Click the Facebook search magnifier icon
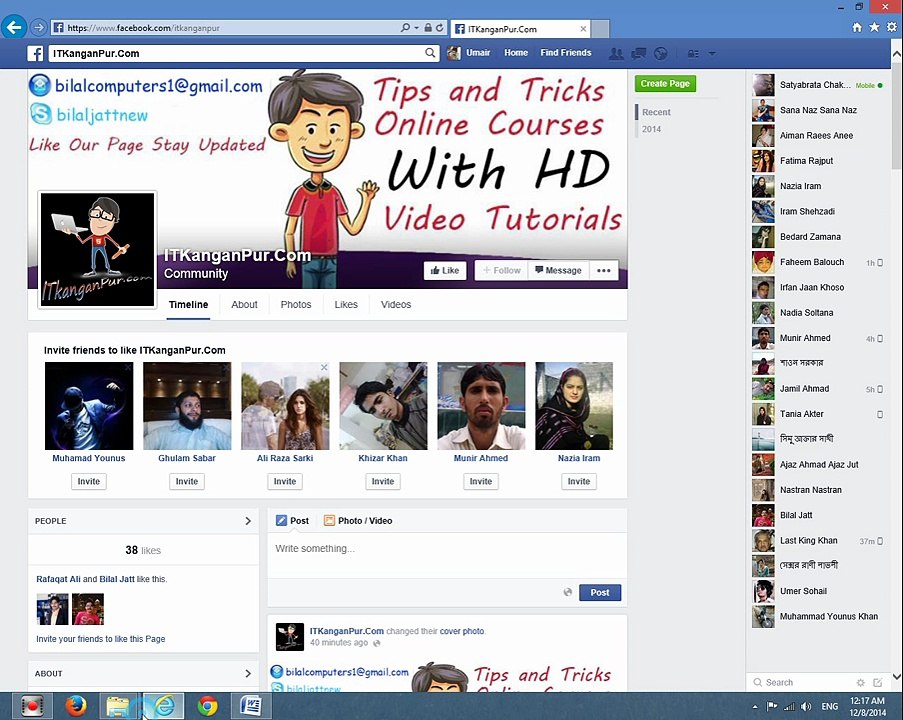 430,53
